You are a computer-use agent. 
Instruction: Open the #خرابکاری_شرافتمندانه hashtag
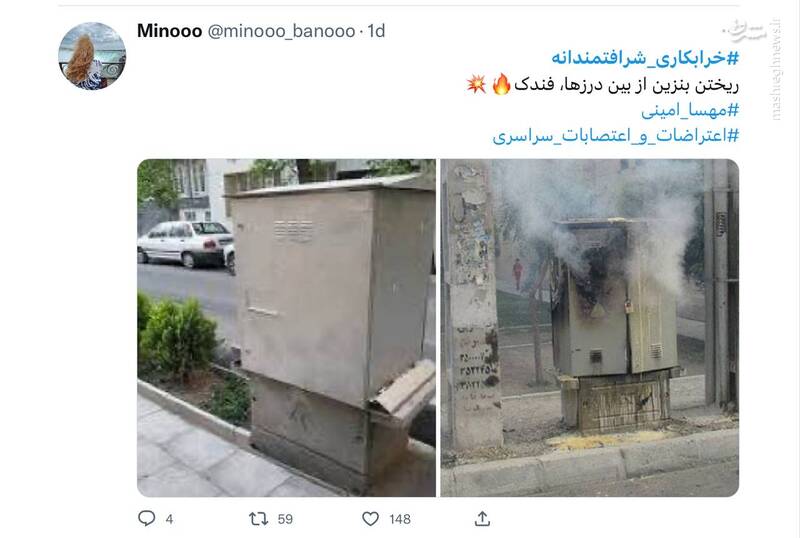(x=645, y=58)
